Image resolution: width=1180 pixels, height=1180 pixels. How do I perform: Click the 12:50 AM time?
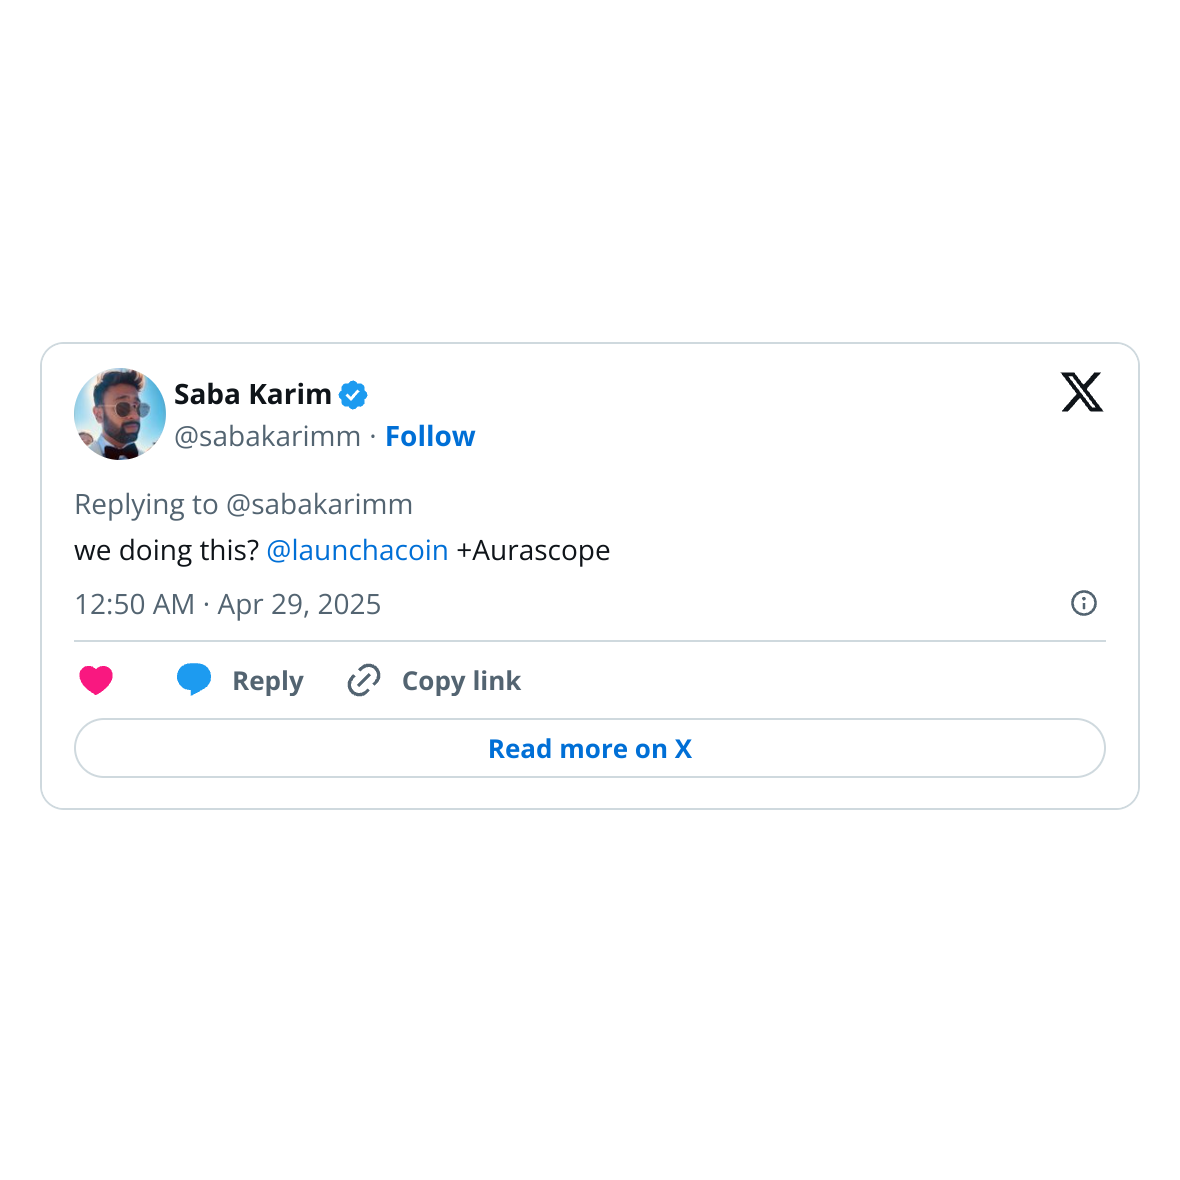(x=134, y=604)
